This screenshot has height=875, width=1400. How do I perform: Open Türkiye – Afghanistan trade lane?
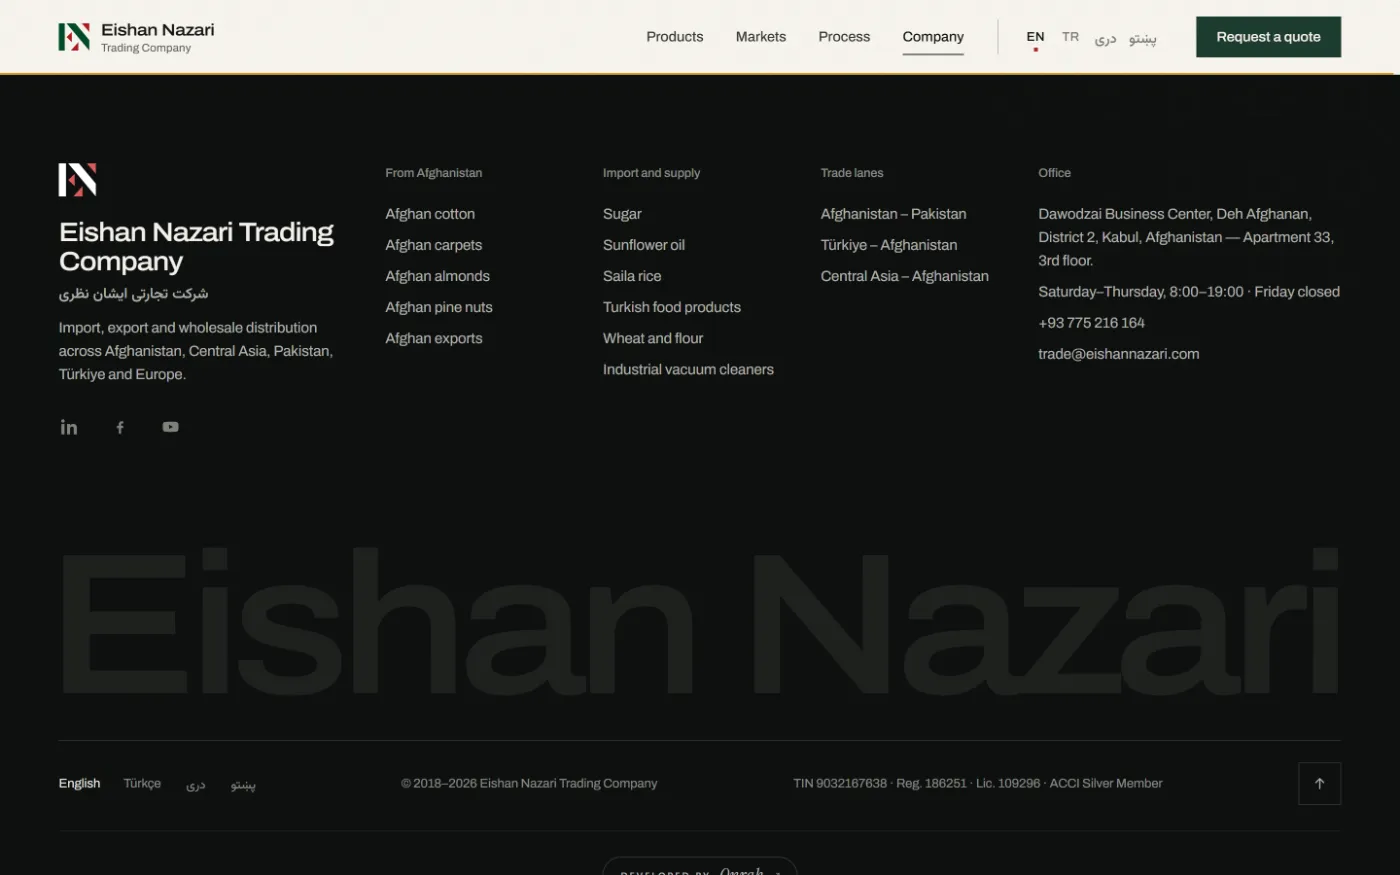pyautogui.click(x=889, y=245)
